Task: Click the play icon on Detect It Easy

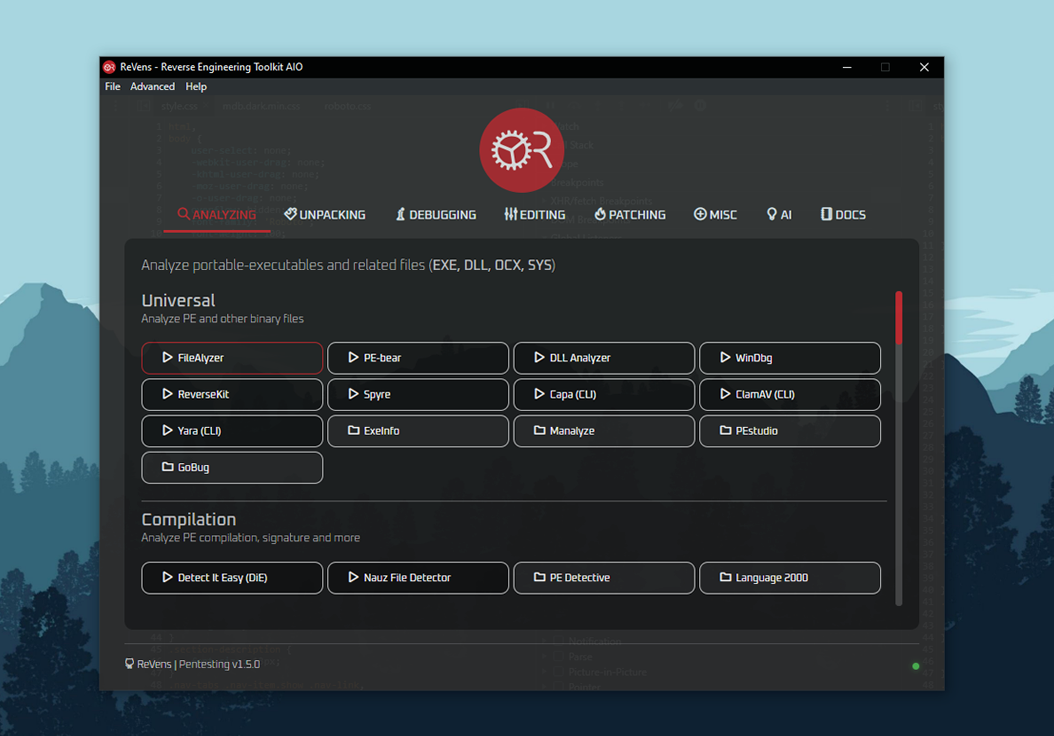Action: pos(166,578)
